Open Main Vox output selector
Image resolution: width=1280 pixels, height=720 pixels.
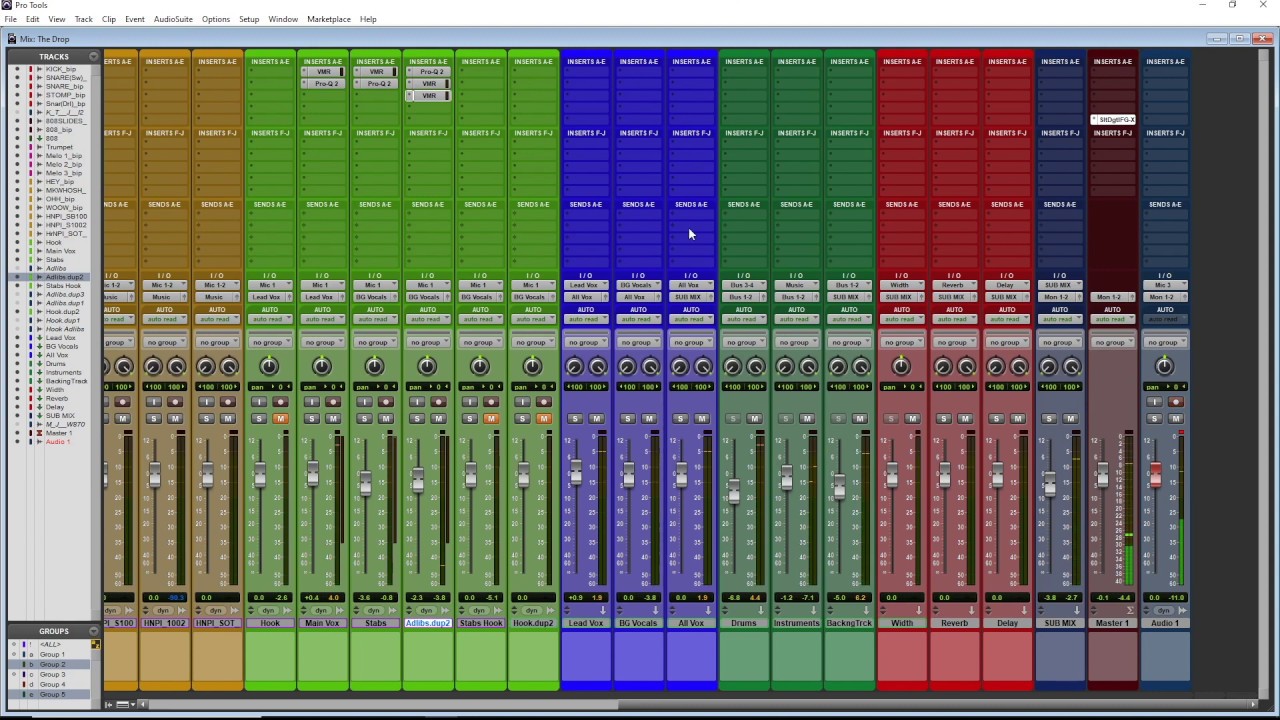click(x=322, y=297)
